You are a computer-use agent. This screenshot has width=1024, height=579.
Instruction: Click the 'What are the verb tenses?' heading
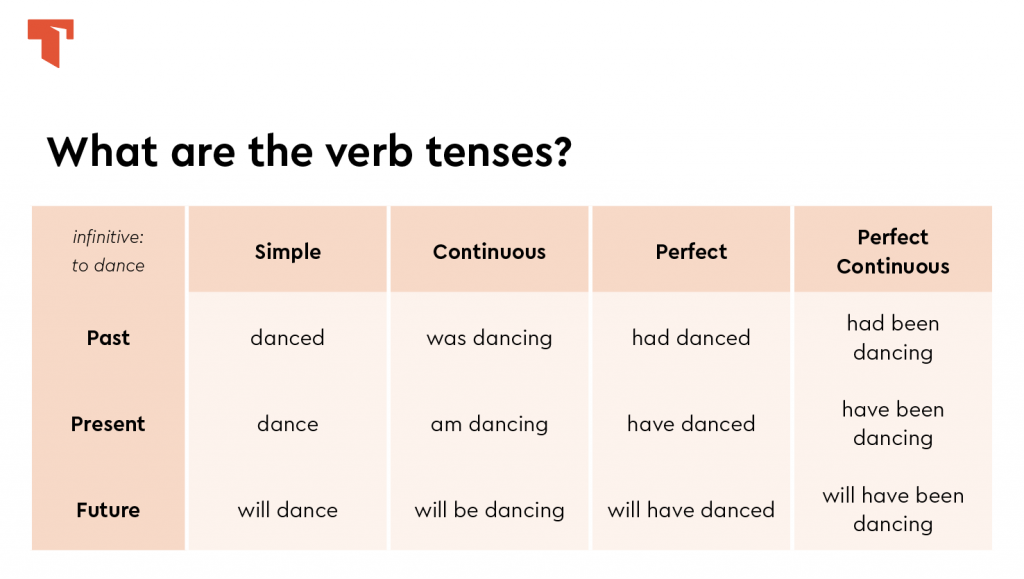tap(309, 151)
